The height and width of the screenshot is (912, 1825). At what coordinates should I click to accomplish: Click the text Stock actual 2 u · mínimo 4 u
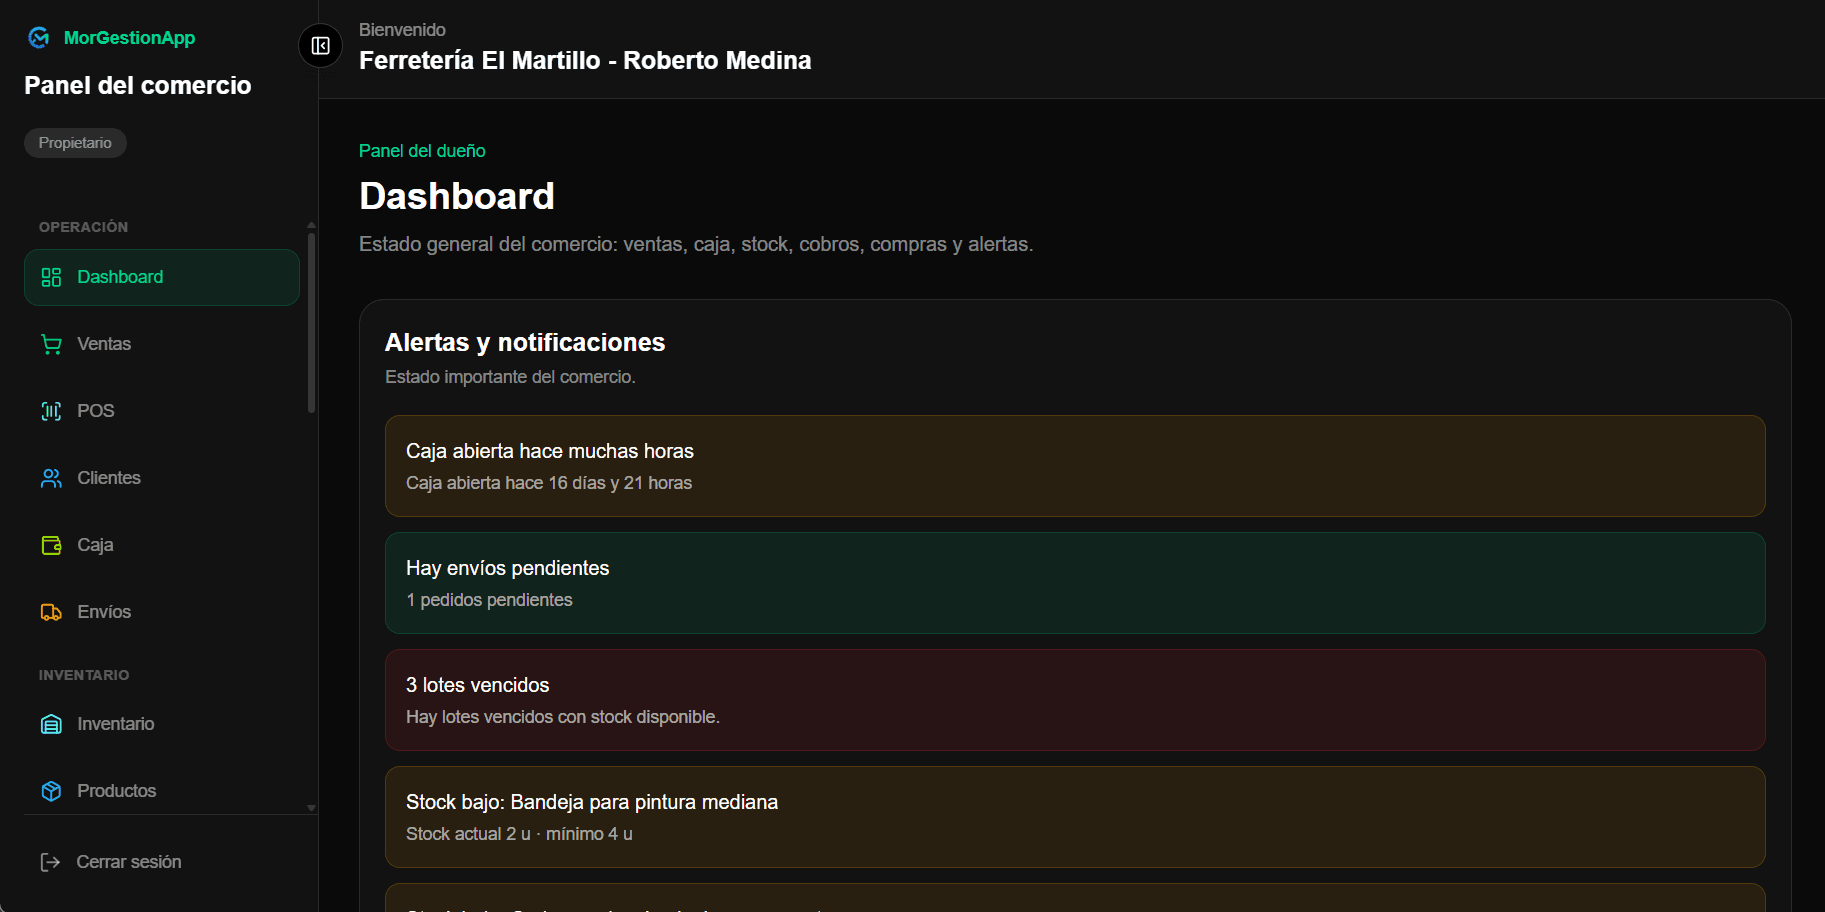pyautogui.click(x=519, y=834)
